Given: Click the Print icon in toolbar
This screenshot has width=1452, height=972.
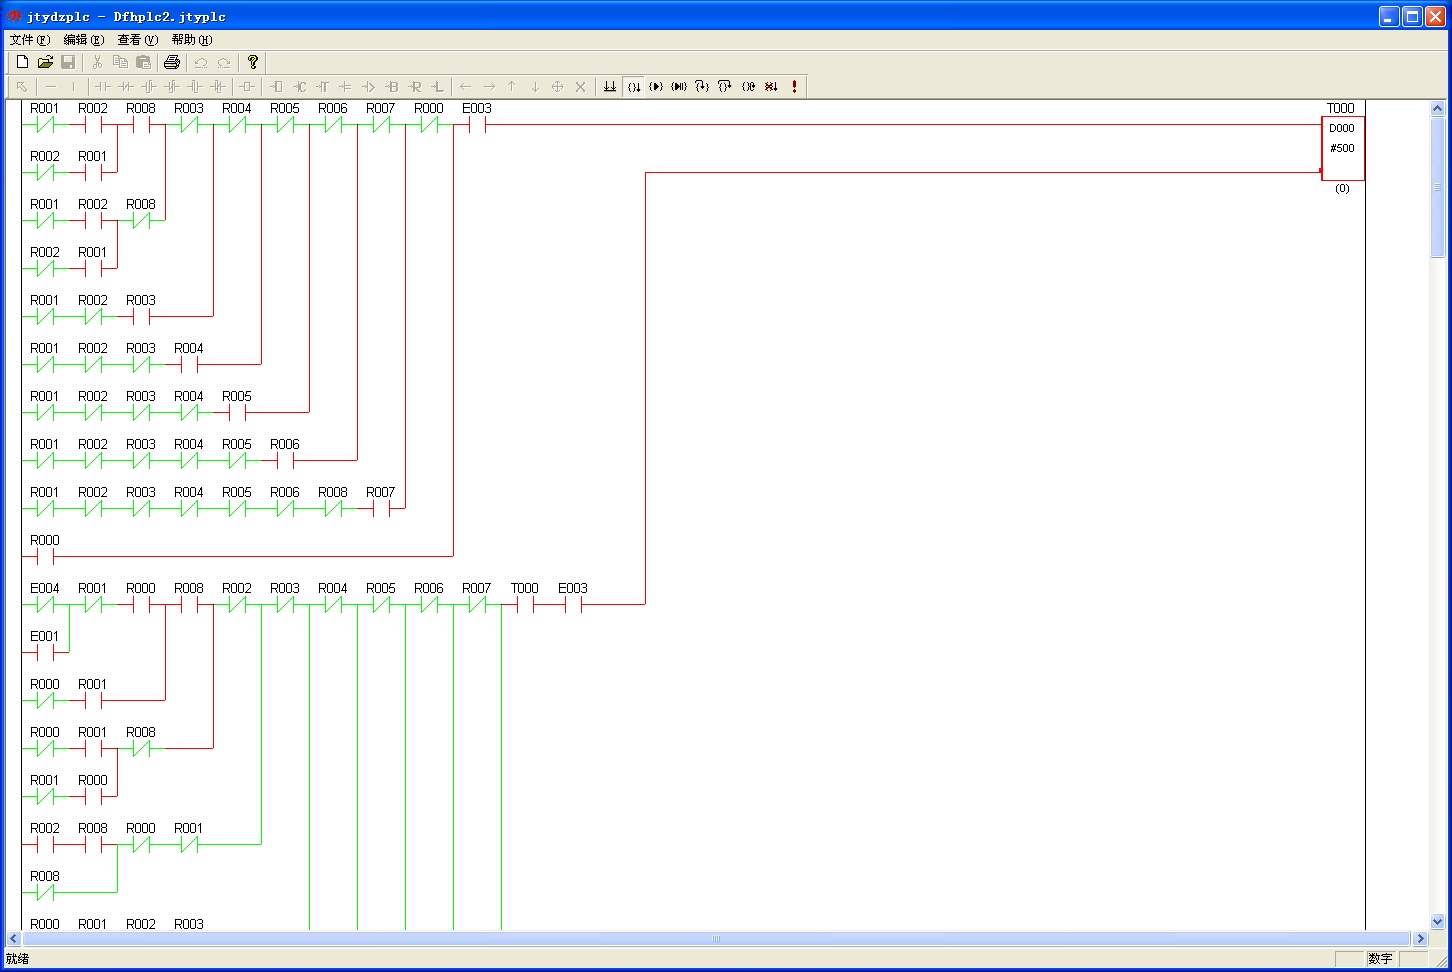Looking at the screenshot, I should point(172,62).
